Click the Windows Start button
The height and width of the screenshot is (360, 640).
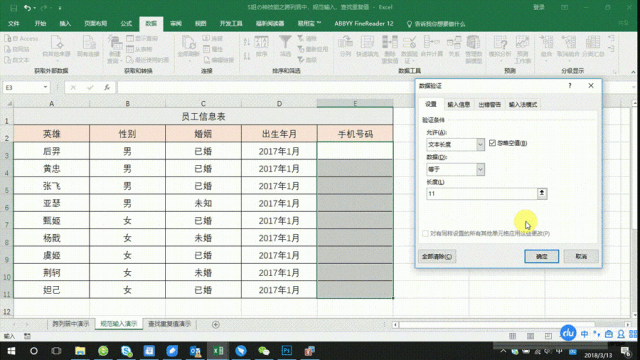click(11, 351)
